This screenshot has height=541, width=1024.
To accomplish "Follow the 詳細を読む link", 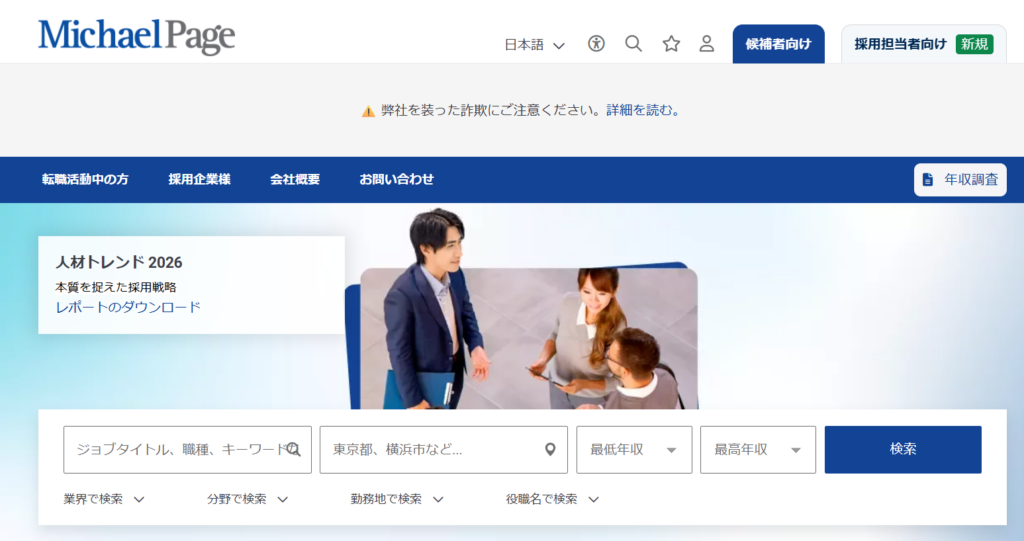I will 641,110.
